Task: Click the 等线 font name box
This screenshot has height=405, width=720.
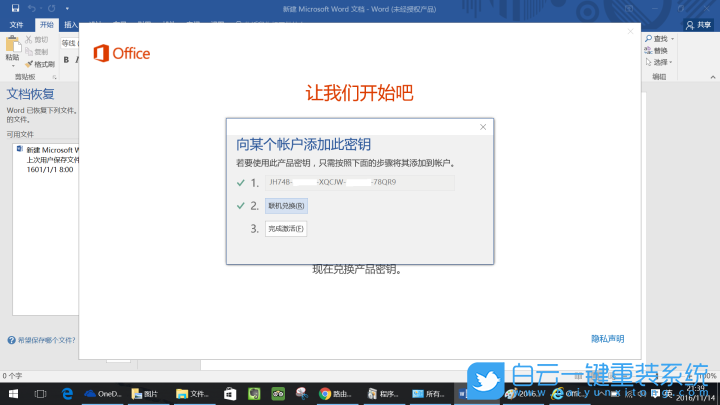Action: (69, 43)
